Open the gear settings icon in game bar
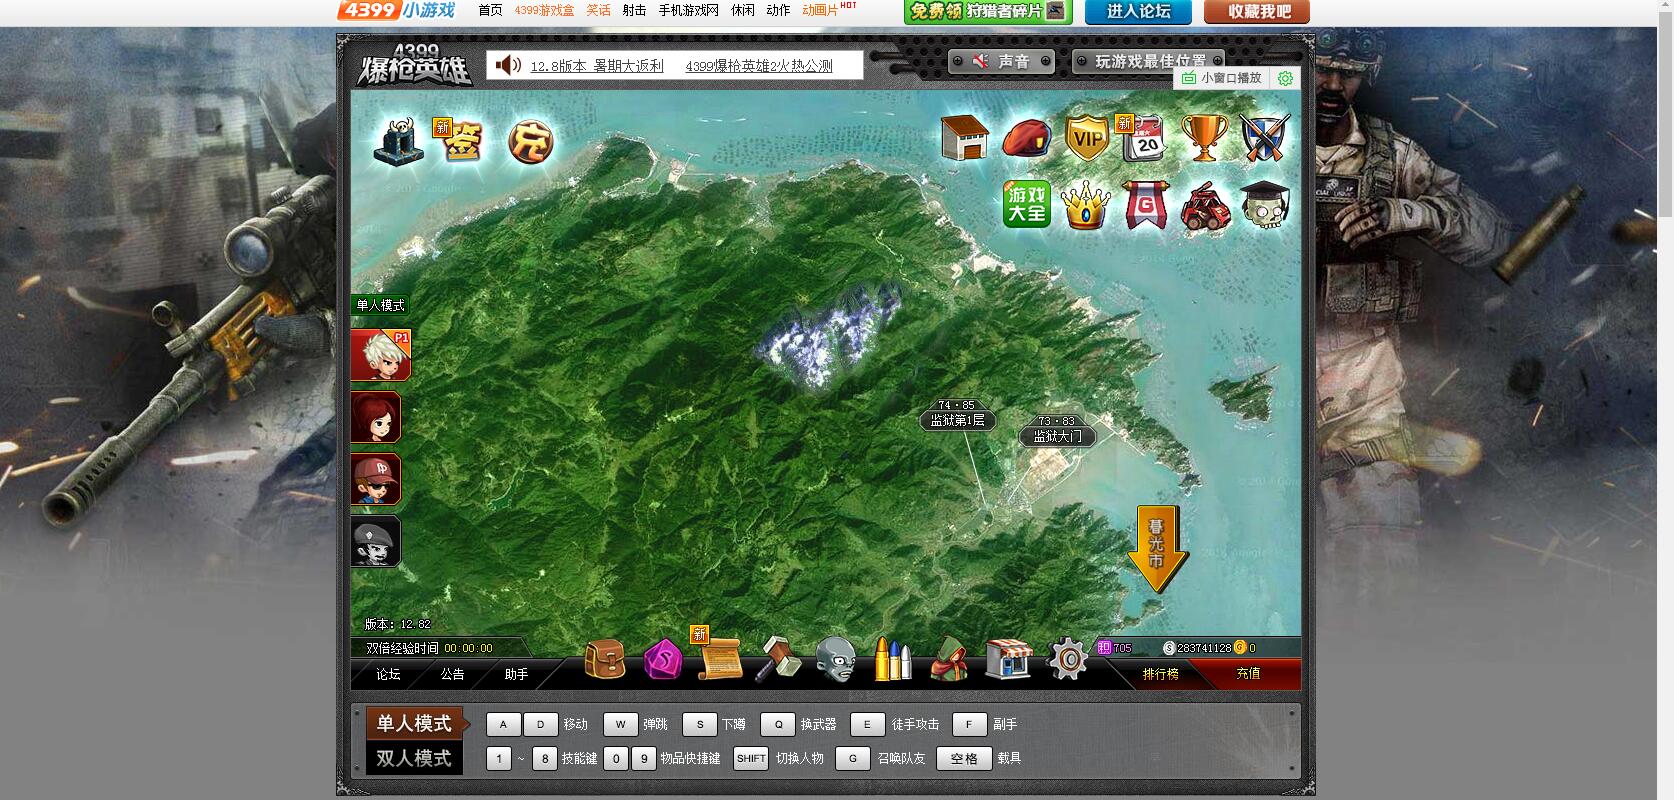Screen dimensions: 1674x800 tap(1067, 660)
